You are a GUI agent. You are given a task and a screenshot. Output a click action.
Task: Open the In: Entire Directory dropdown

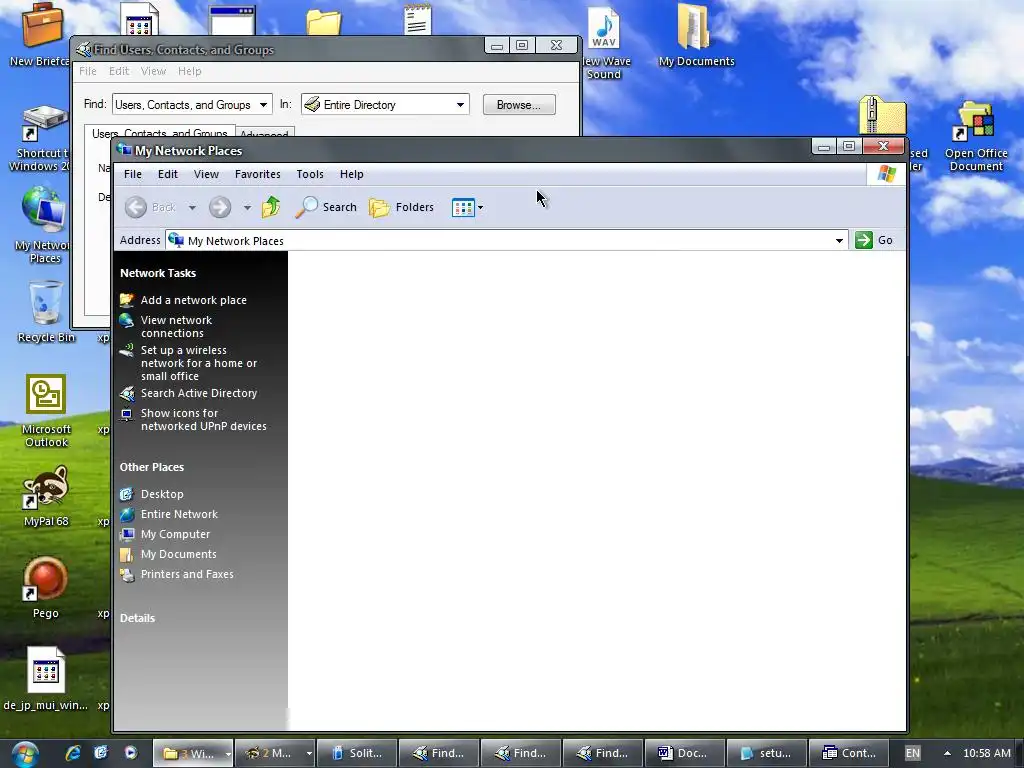click(460, 104)
